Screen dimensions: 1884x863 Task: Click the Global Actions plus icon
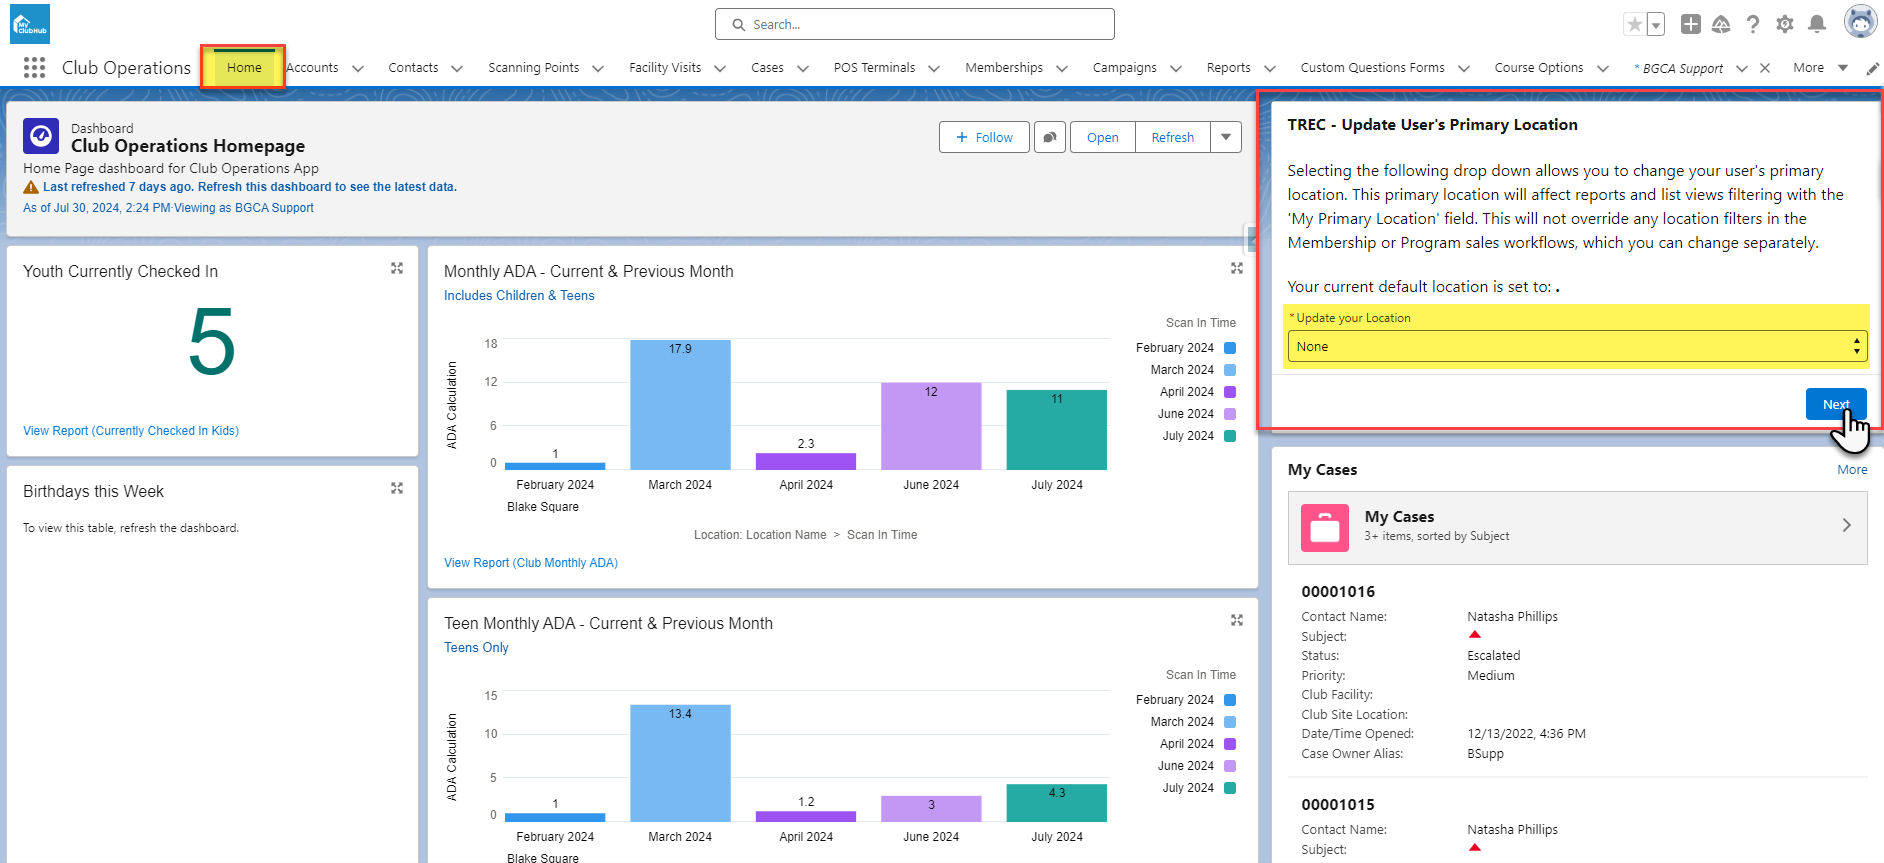click(1690, 24)
